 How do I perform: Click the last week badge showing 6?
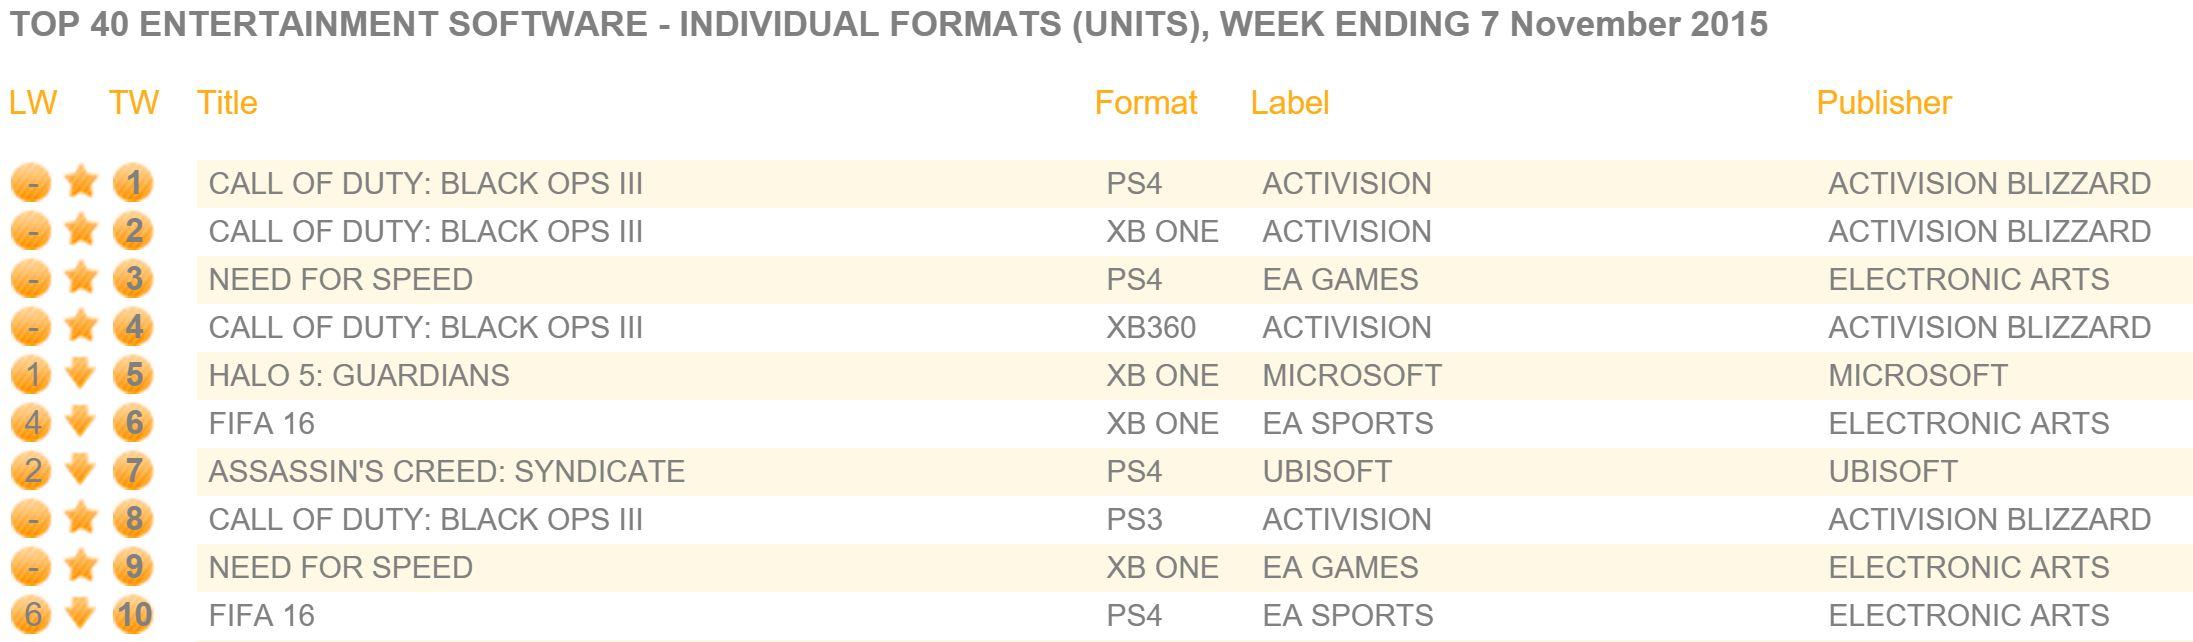click(x=31, y=615)
